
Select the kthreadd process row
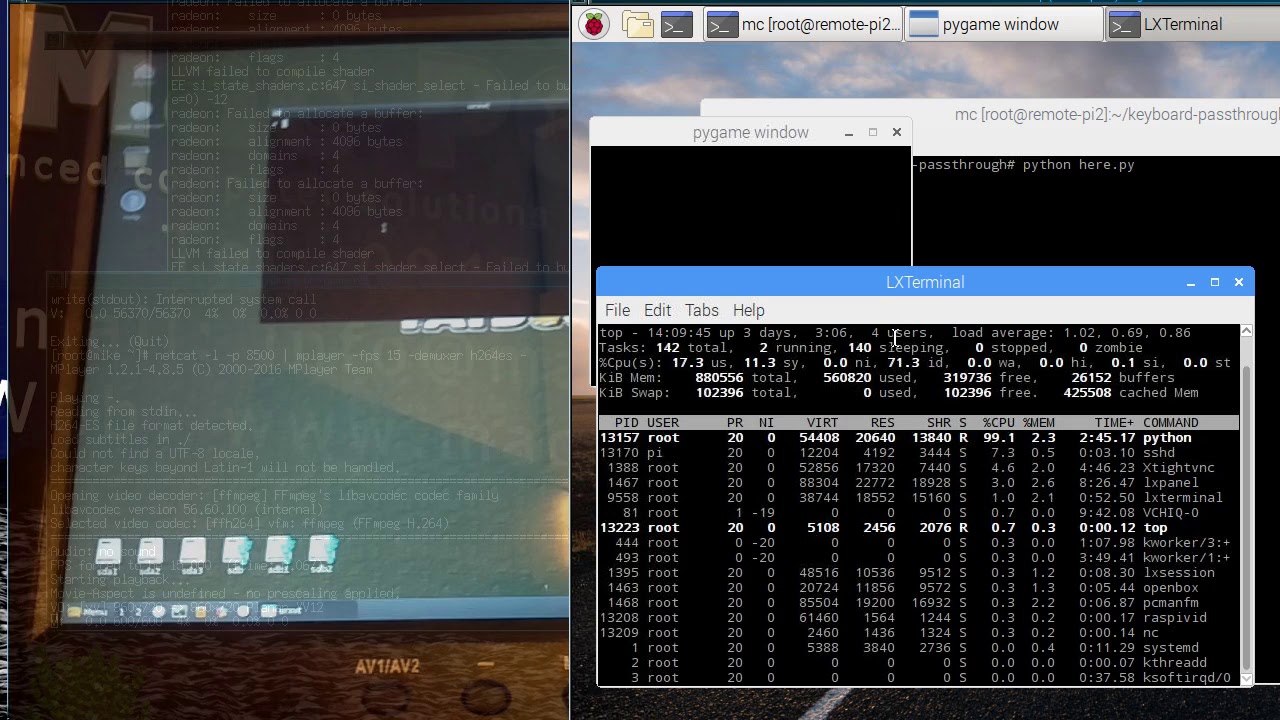pos(919,662)
